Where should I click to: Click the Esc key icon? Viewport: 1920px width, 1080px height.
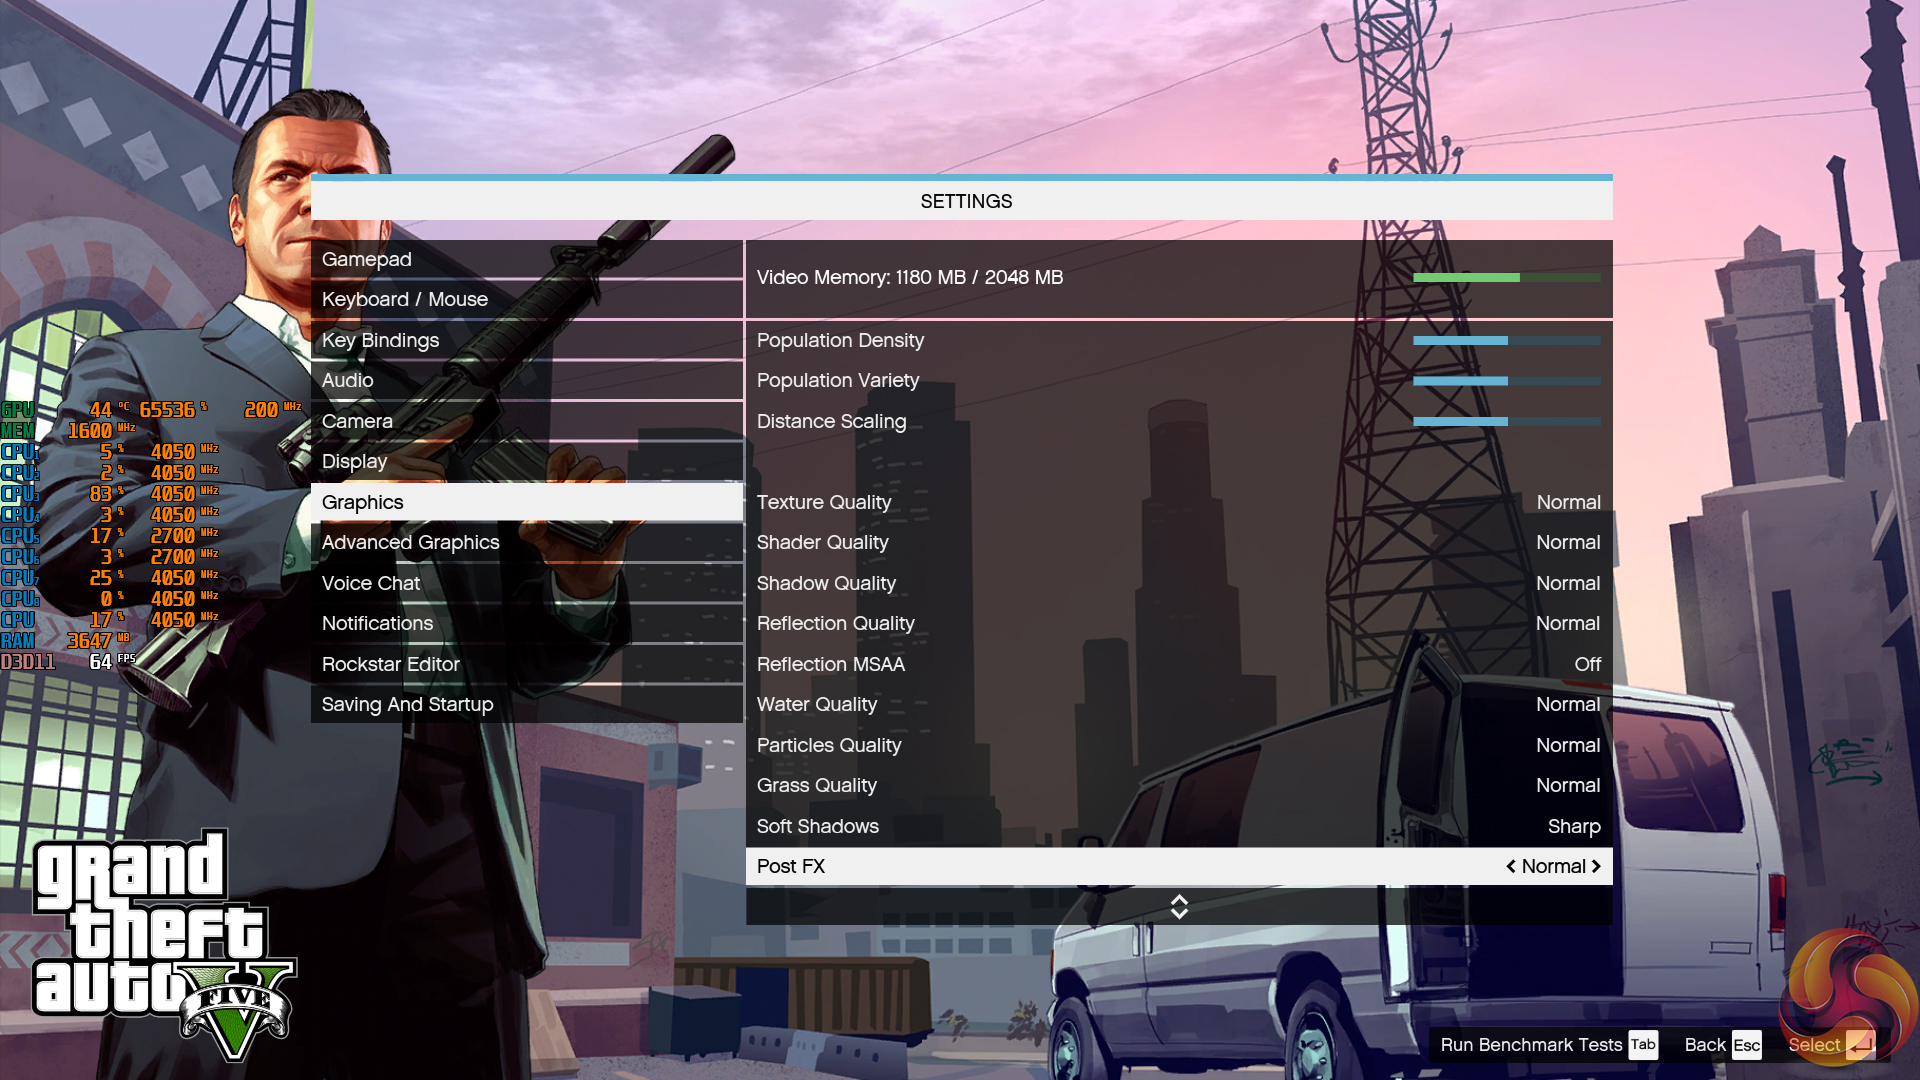click(1746, 1045)
